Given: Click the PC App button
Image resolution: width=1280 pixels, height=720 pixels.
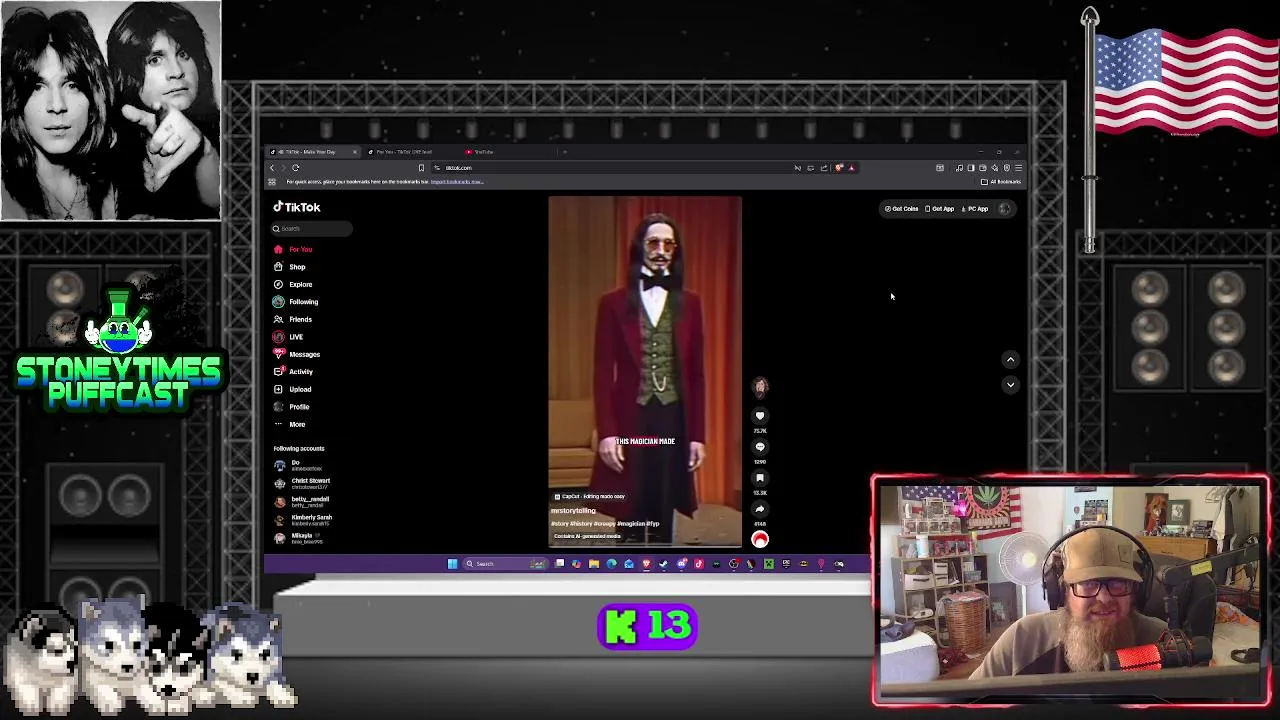Looking at the screenshot, I should coord(975,209).
